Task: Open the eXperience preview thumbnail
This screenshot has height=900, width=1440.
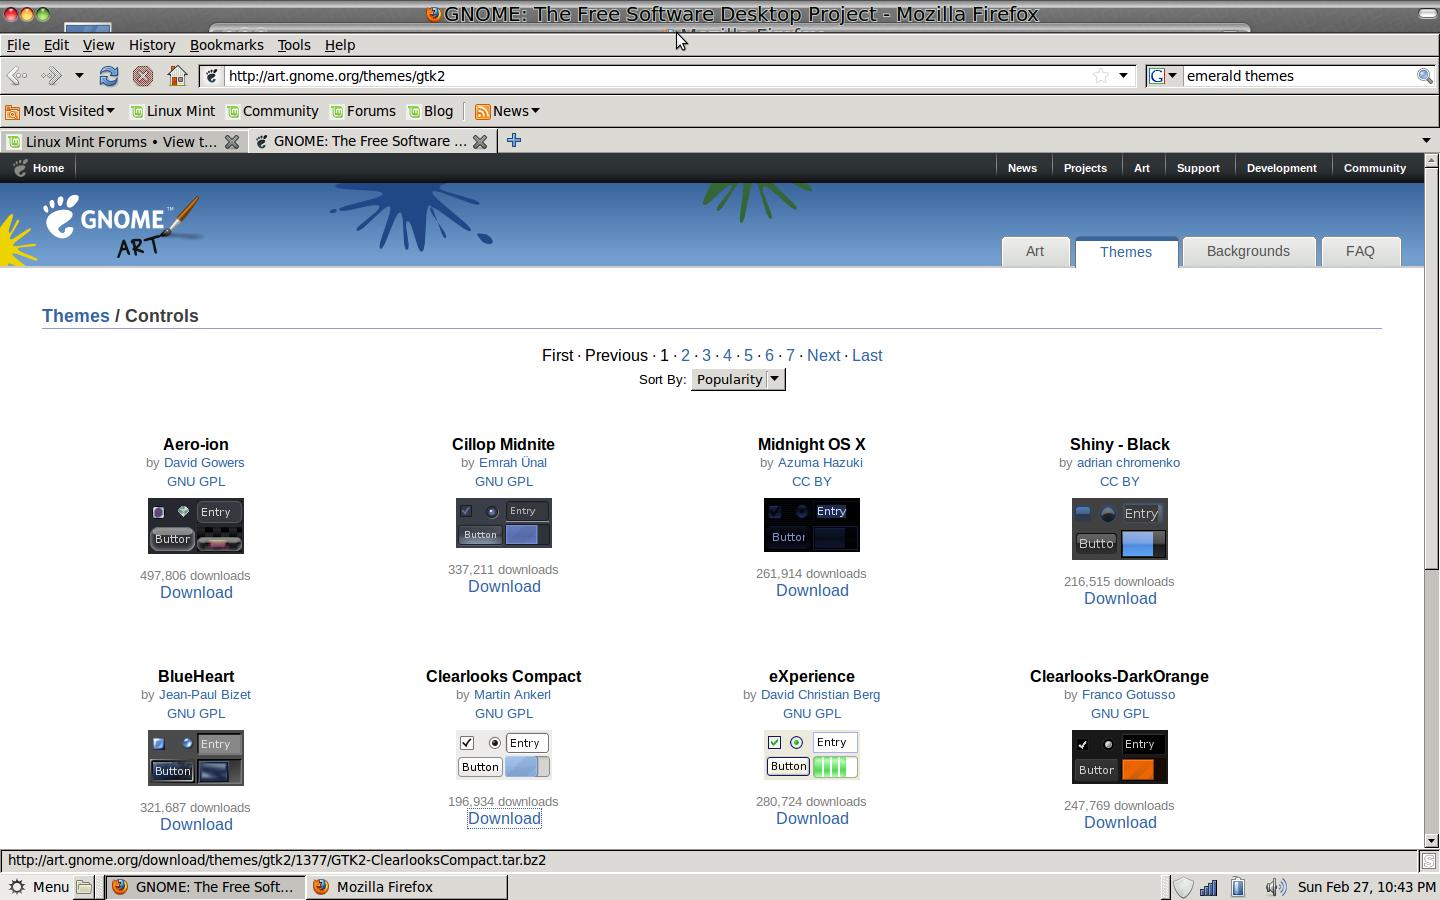Action: [x=812, y=755]
